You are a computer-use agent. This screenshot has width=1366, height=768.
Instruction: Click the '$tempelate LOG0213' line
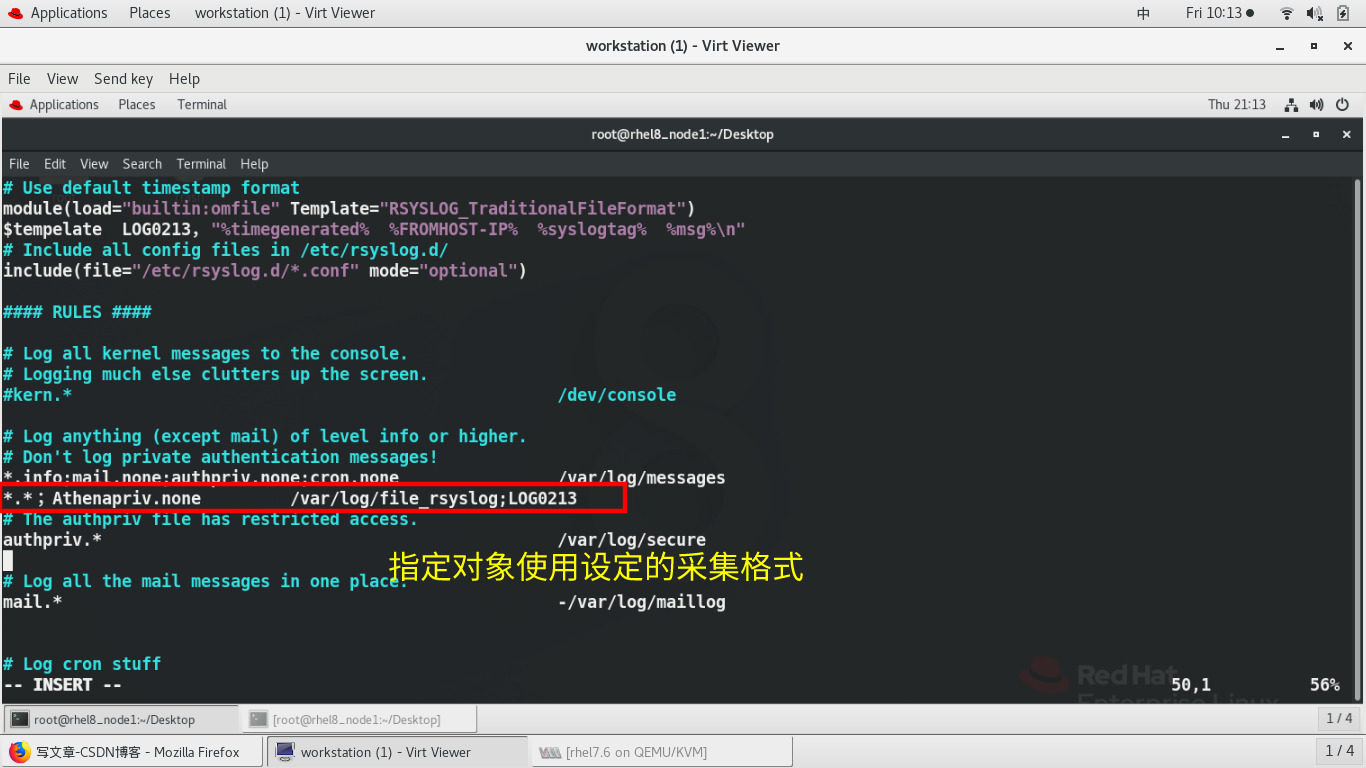pyautogui.click(x=373, y=229)
